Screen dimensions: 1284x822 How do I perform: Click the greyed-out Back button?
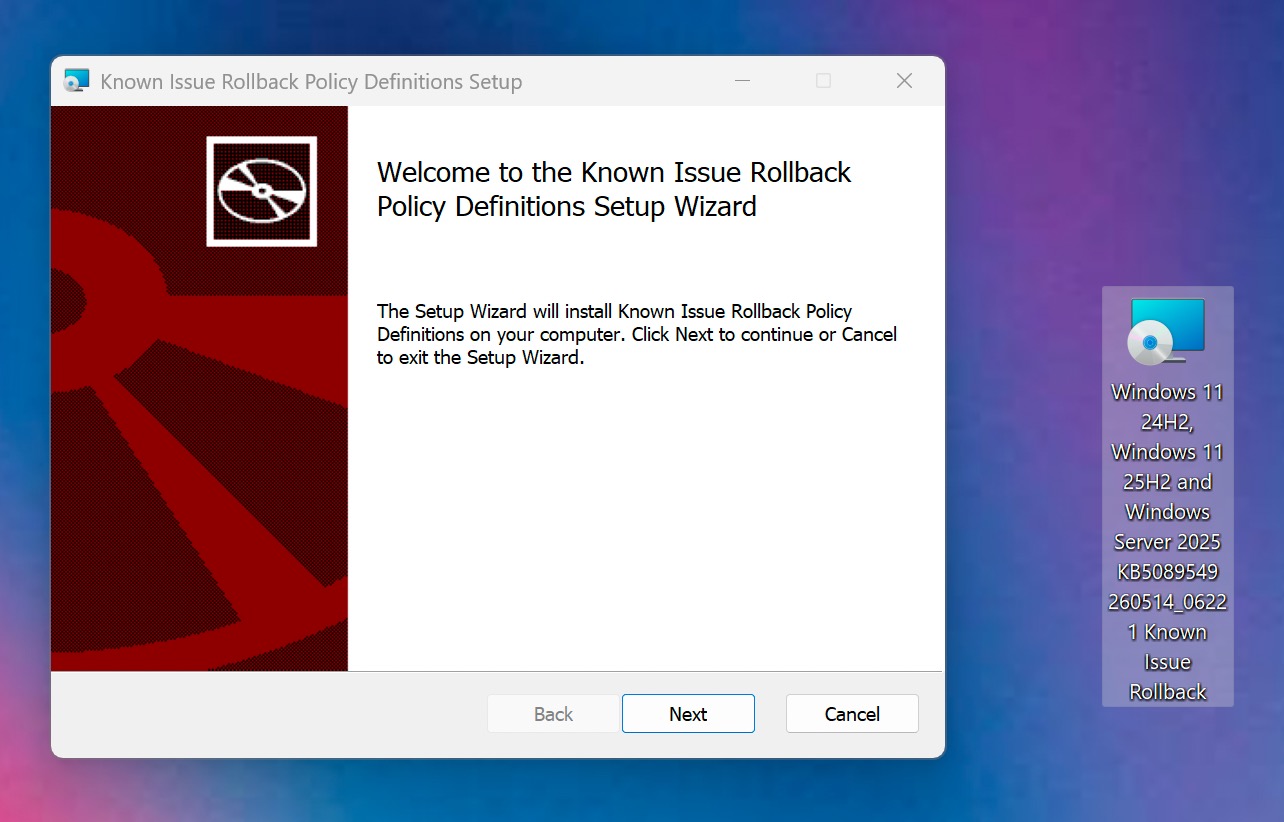[553, 714]
